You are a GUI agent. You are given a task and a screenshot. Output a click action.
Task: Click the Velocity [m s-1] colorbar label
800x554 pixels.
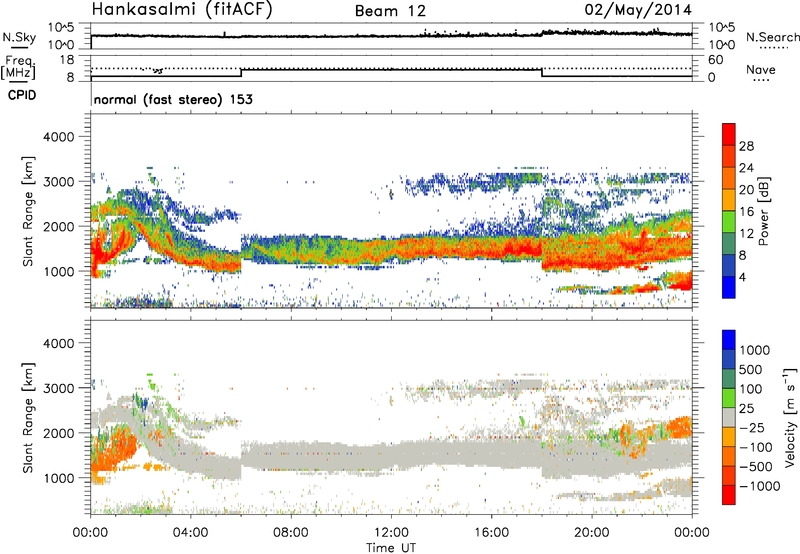pyautogui.click(x=790, y=417)
